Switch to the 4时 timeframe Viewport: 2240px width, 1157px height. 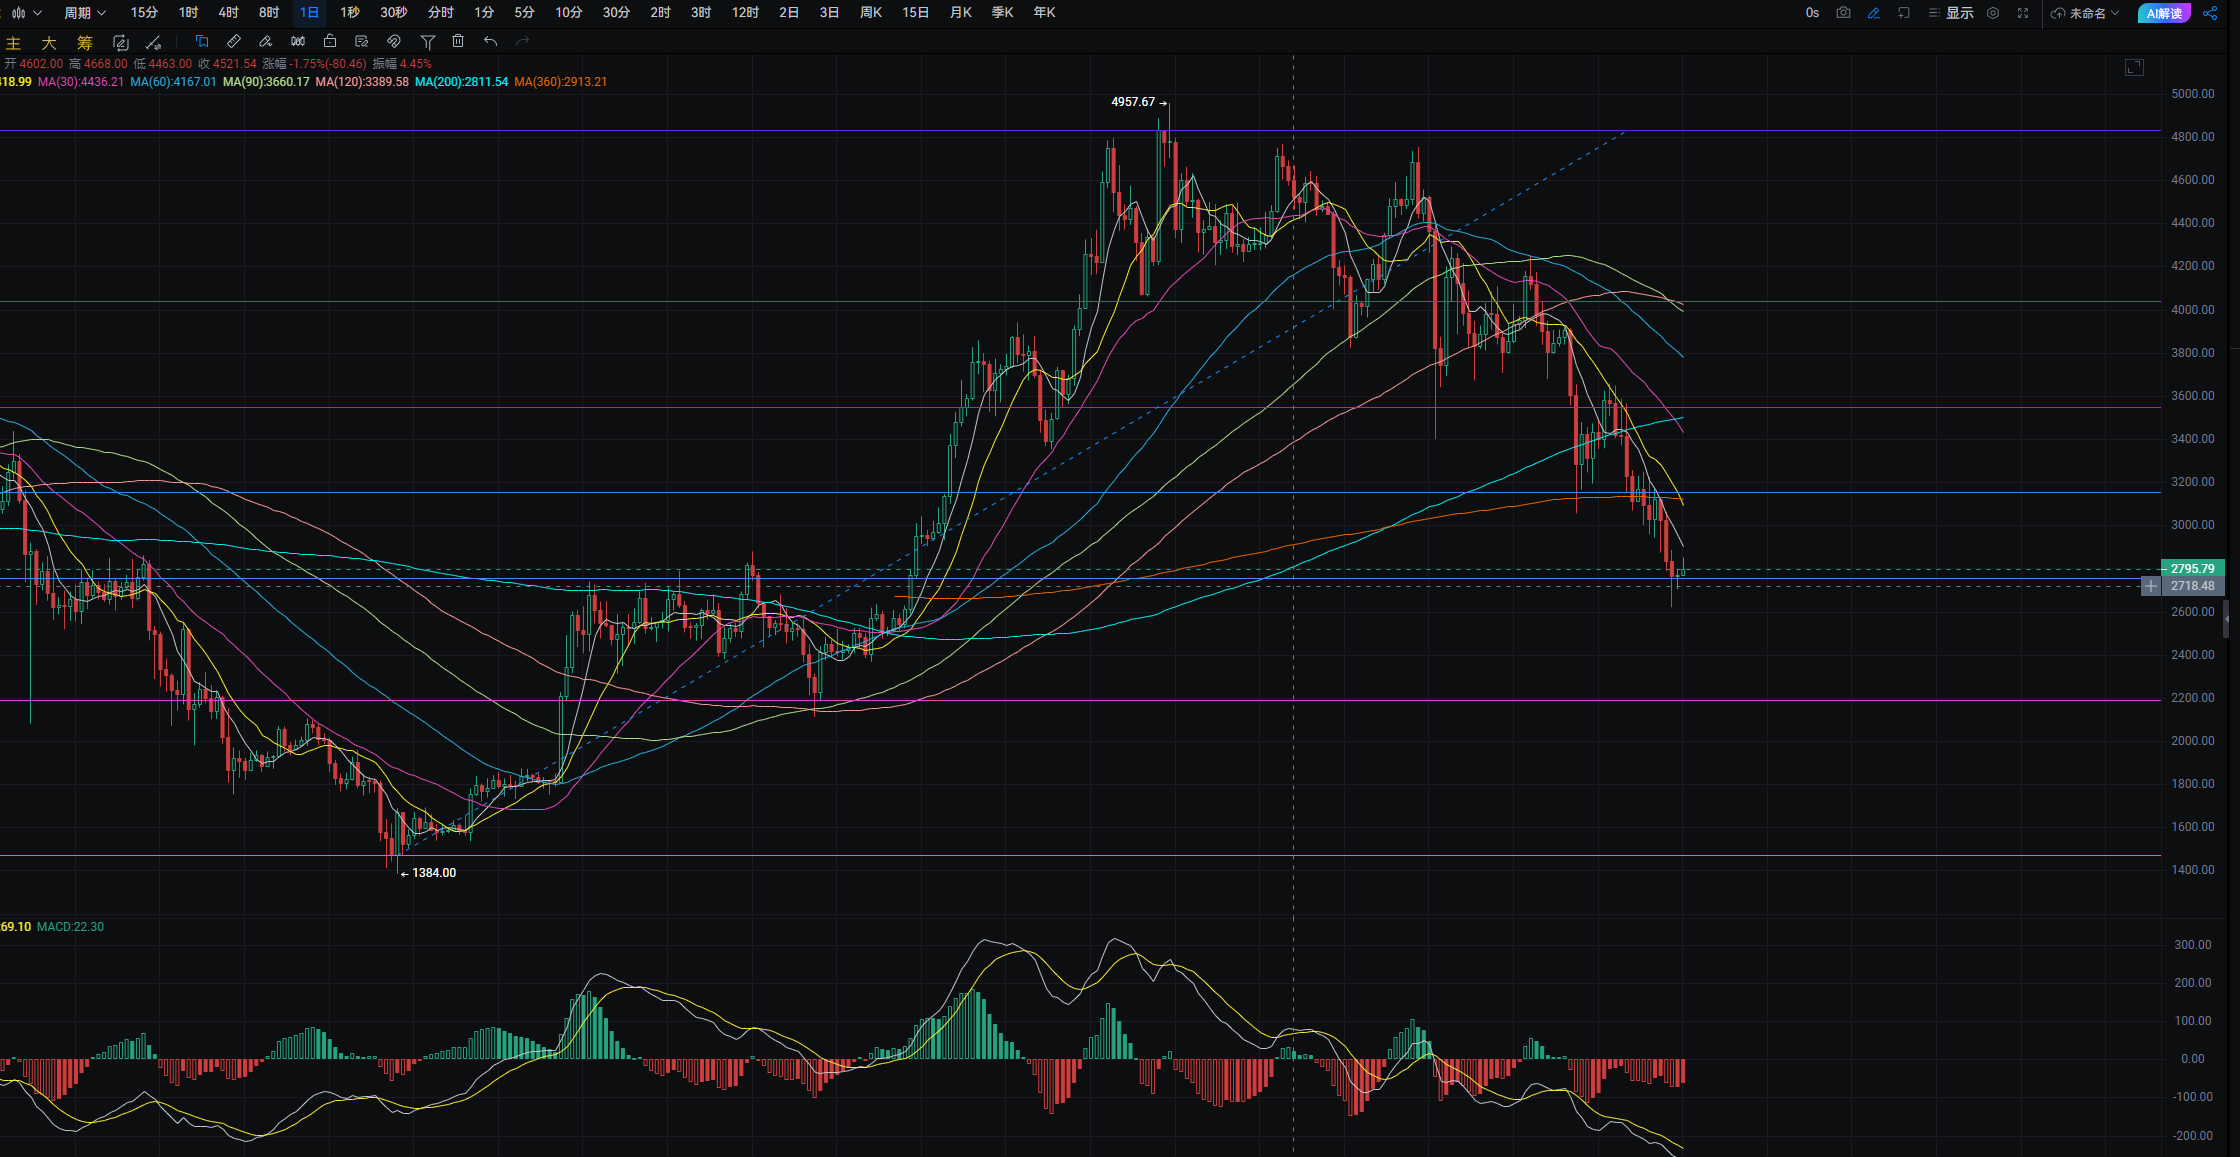click(228, 13)
